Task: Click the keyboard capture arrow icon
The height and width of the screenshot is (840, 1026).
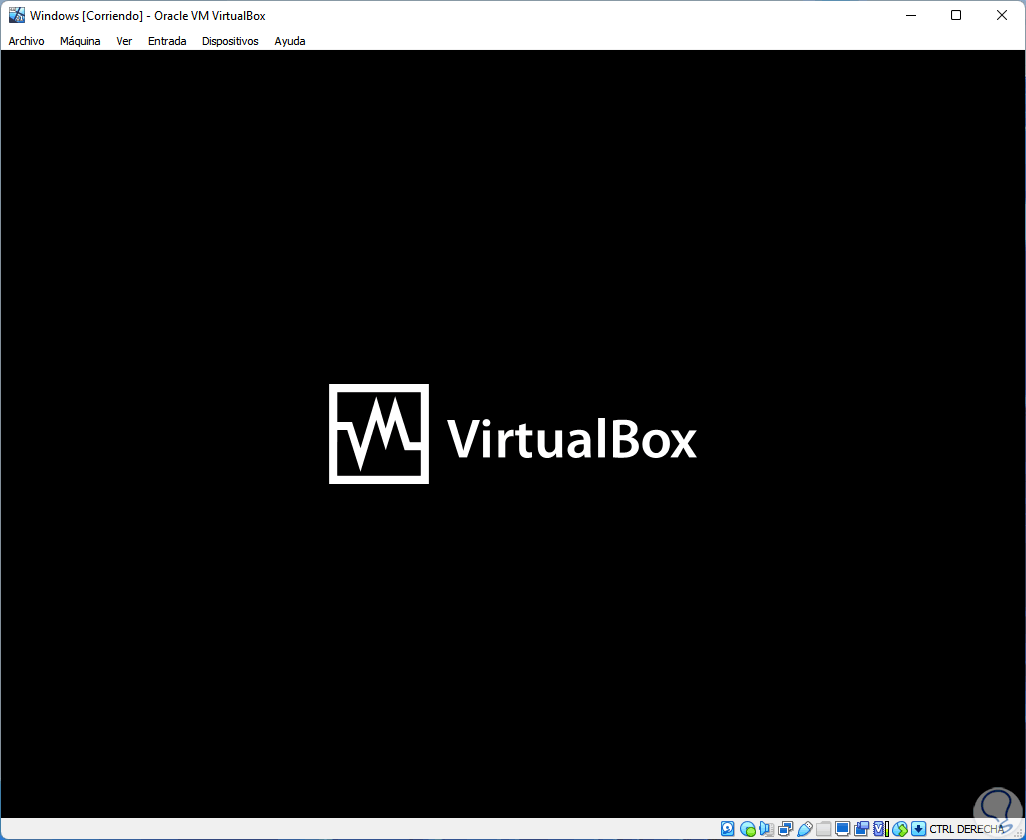Action: pos(919,829)
